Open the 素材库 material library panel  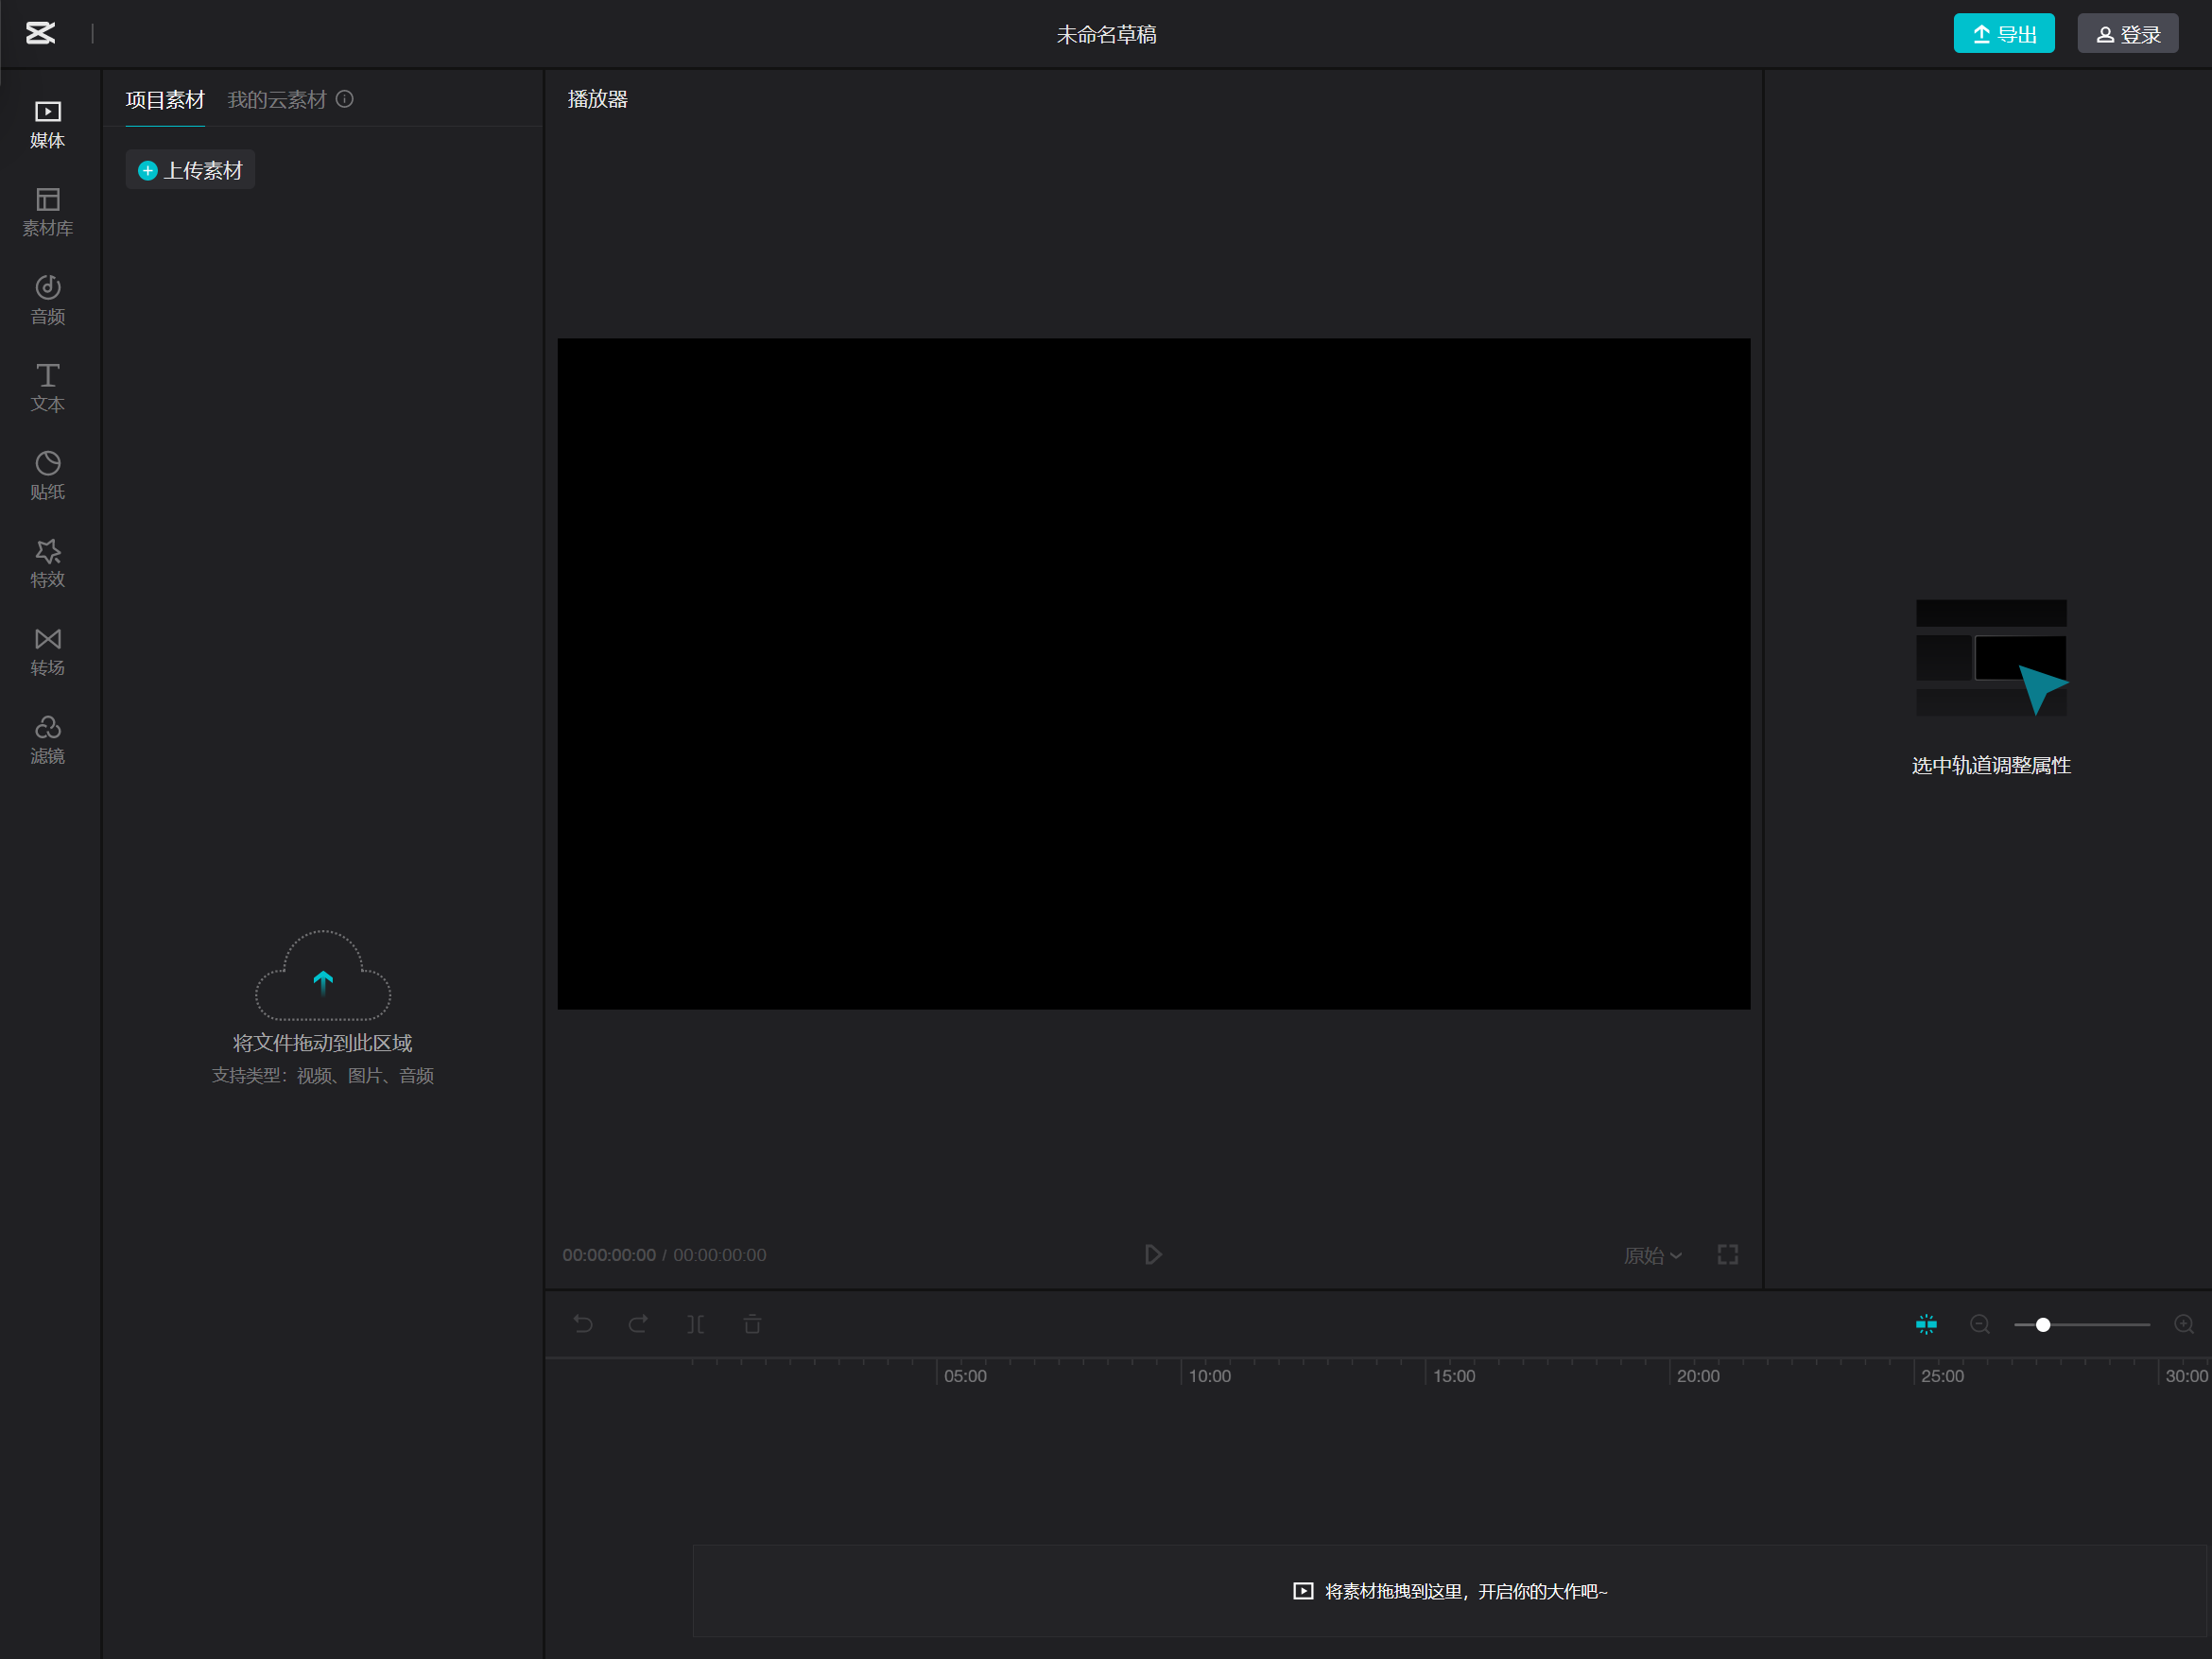(x=48, y=212)
